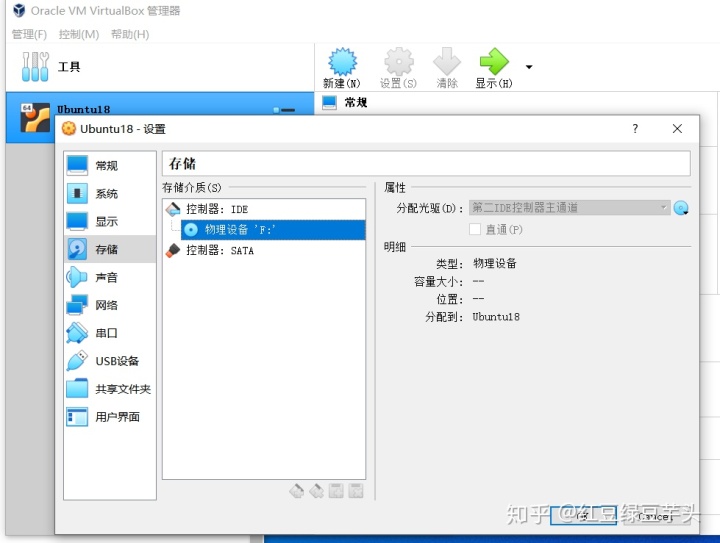Screen dimensions: 720x543
Task: Close the Ubuntu18 settings dialog
Action: [x=677, y=129]
